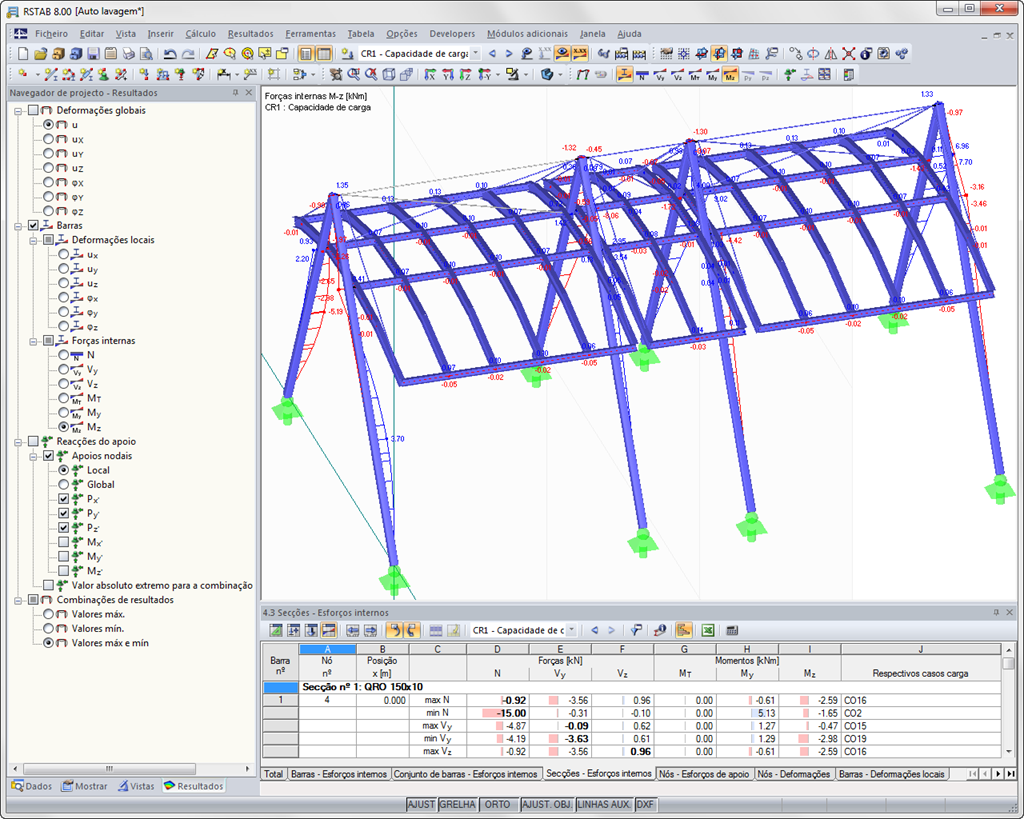
Task: Toggle result values x.xx display icon
Action: click(x=579, y=54)
